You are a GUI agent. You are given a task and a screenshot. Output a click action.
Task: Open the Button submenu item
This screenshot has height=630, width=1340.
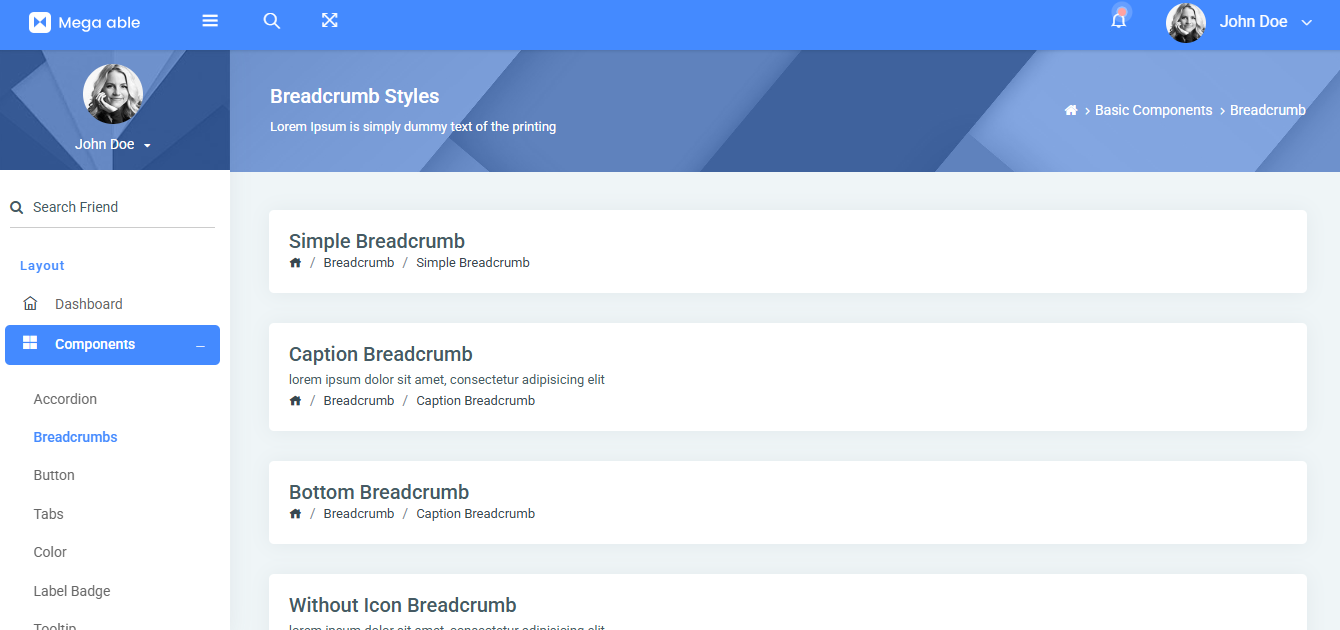(x=54, y=476)
